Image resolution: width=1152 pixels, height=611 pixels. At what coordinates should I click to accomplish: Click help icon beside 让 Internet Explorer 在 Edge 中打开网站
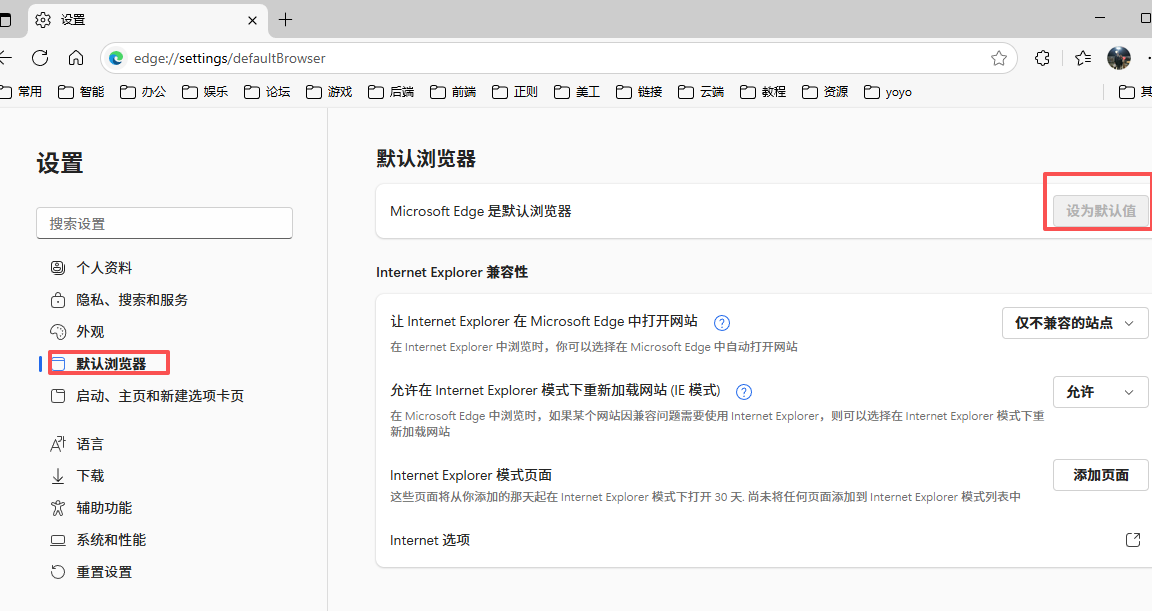pos(722,322)
